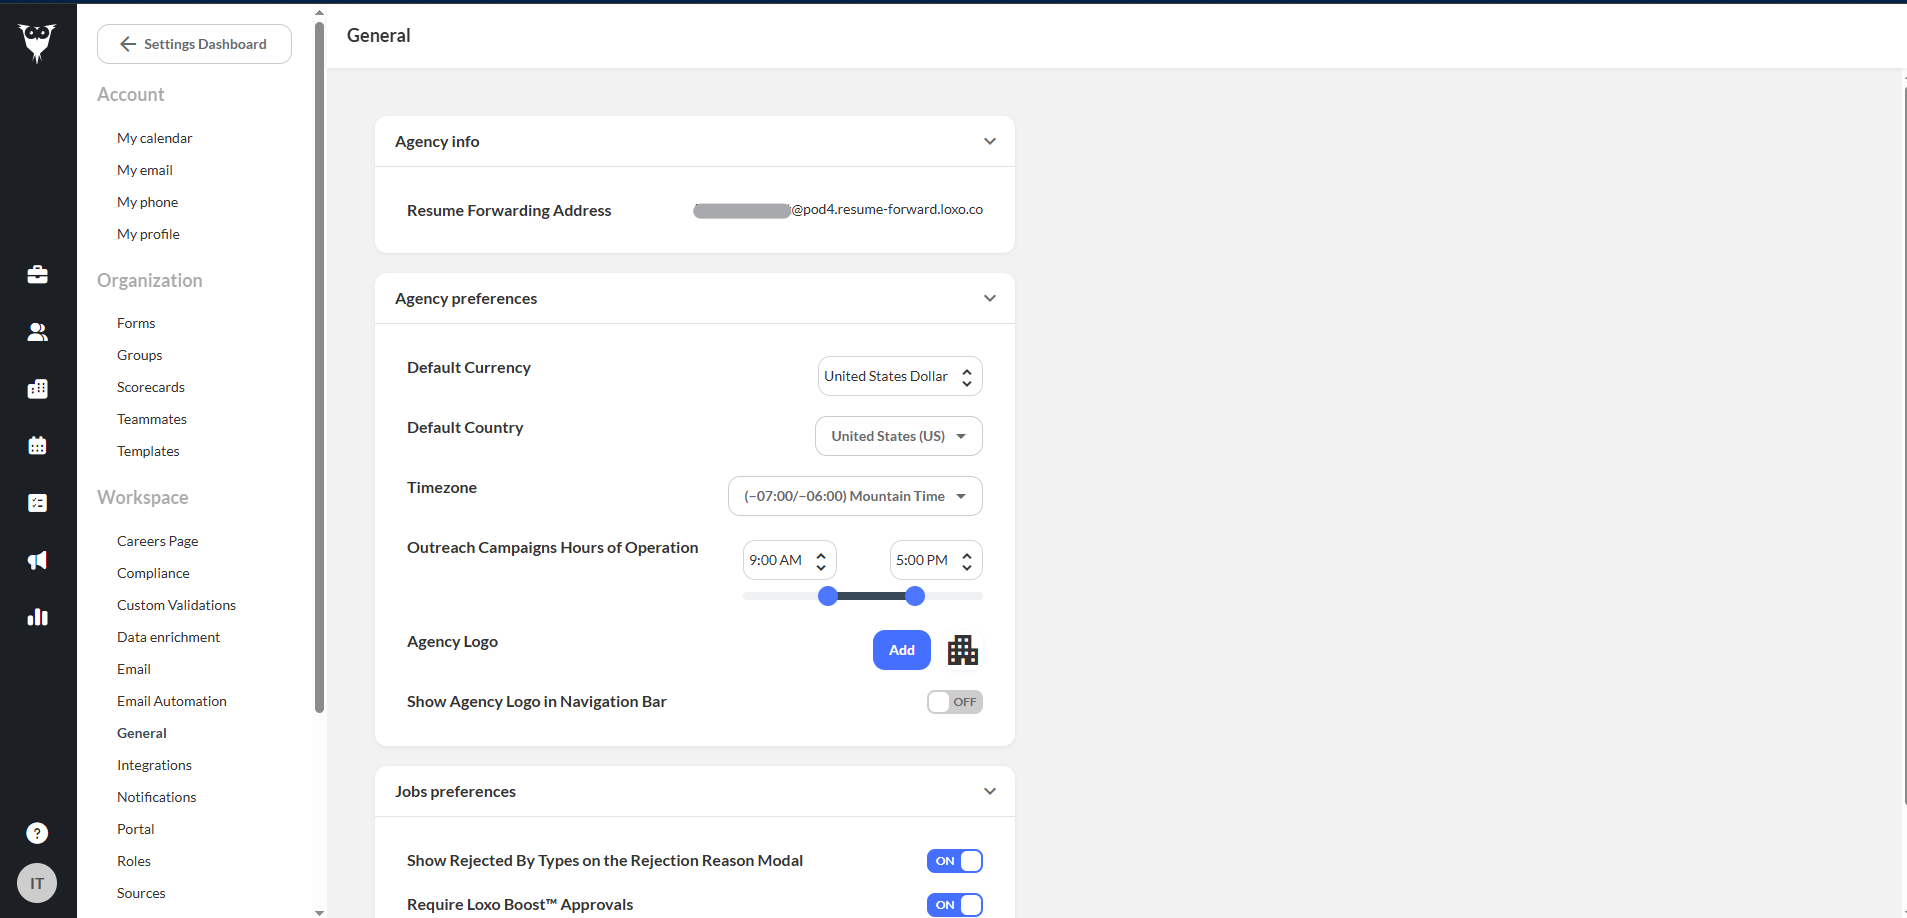Viewport: 1907px width, 918px height.
Task: Go to Forms settings
Action: [x=136, y=323]
